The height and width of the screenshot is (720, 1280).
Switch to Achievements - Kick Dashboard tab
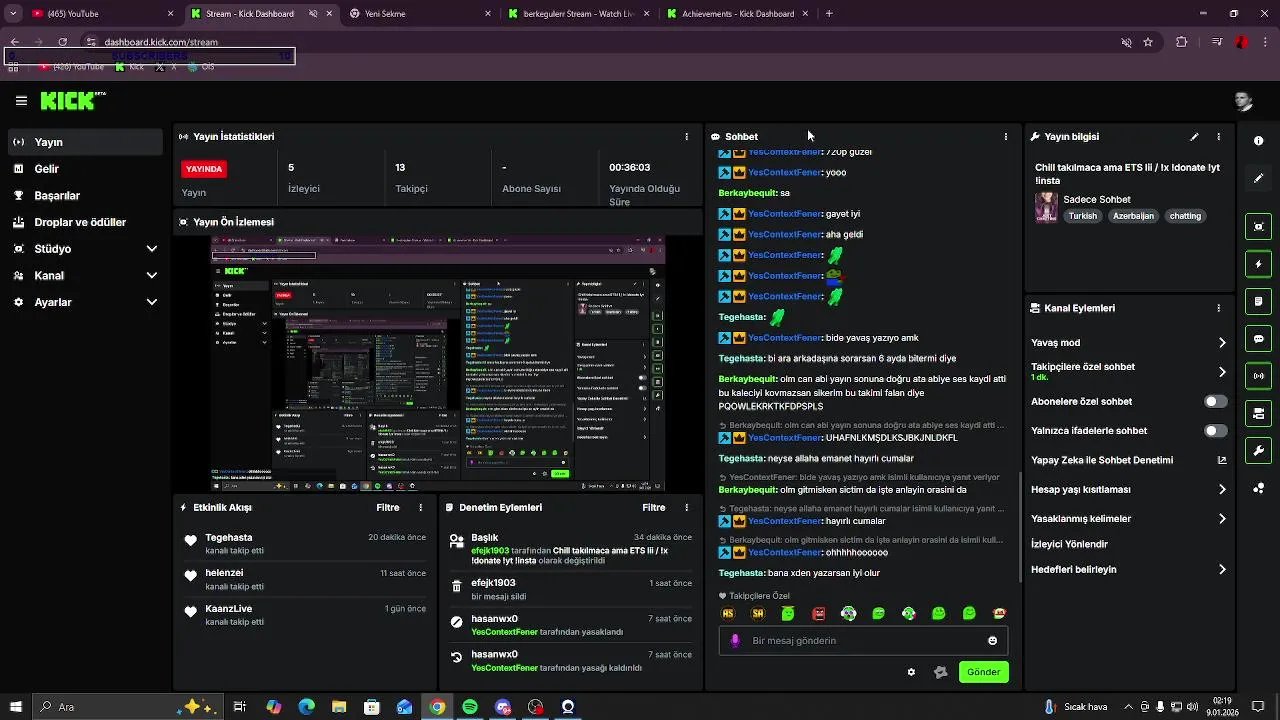click(x=737, y=14)
